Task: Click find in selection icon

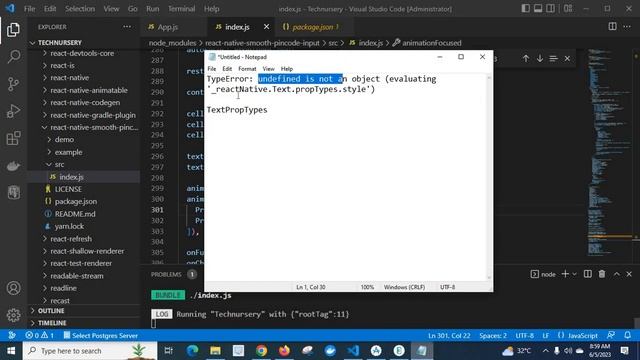Action: coord(553,59)
